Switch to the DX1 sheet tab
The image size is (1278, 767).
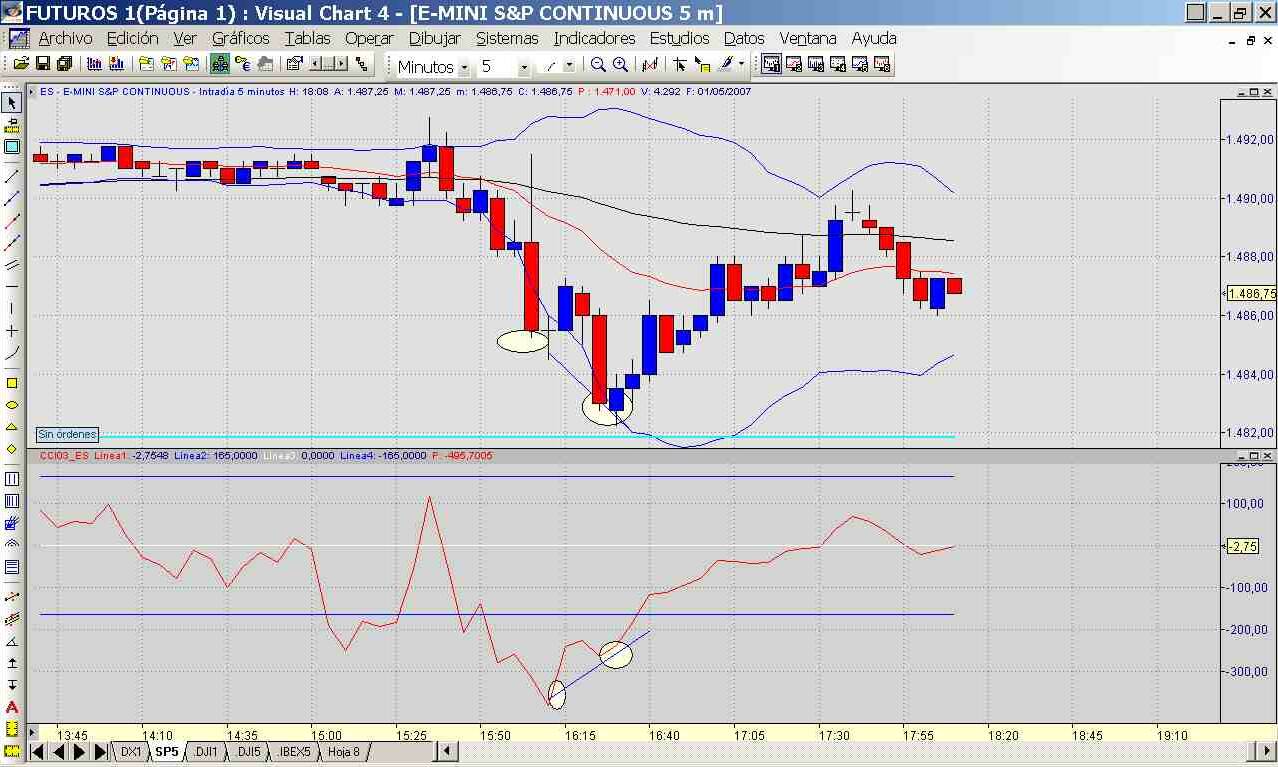point(131,751)
